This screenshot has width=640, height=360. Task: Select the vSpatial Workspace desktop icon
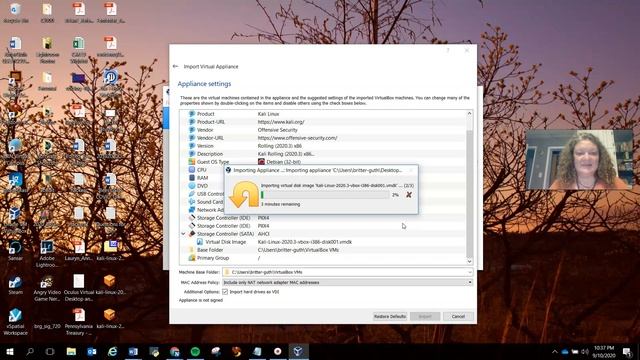click(x=16, y=322)
